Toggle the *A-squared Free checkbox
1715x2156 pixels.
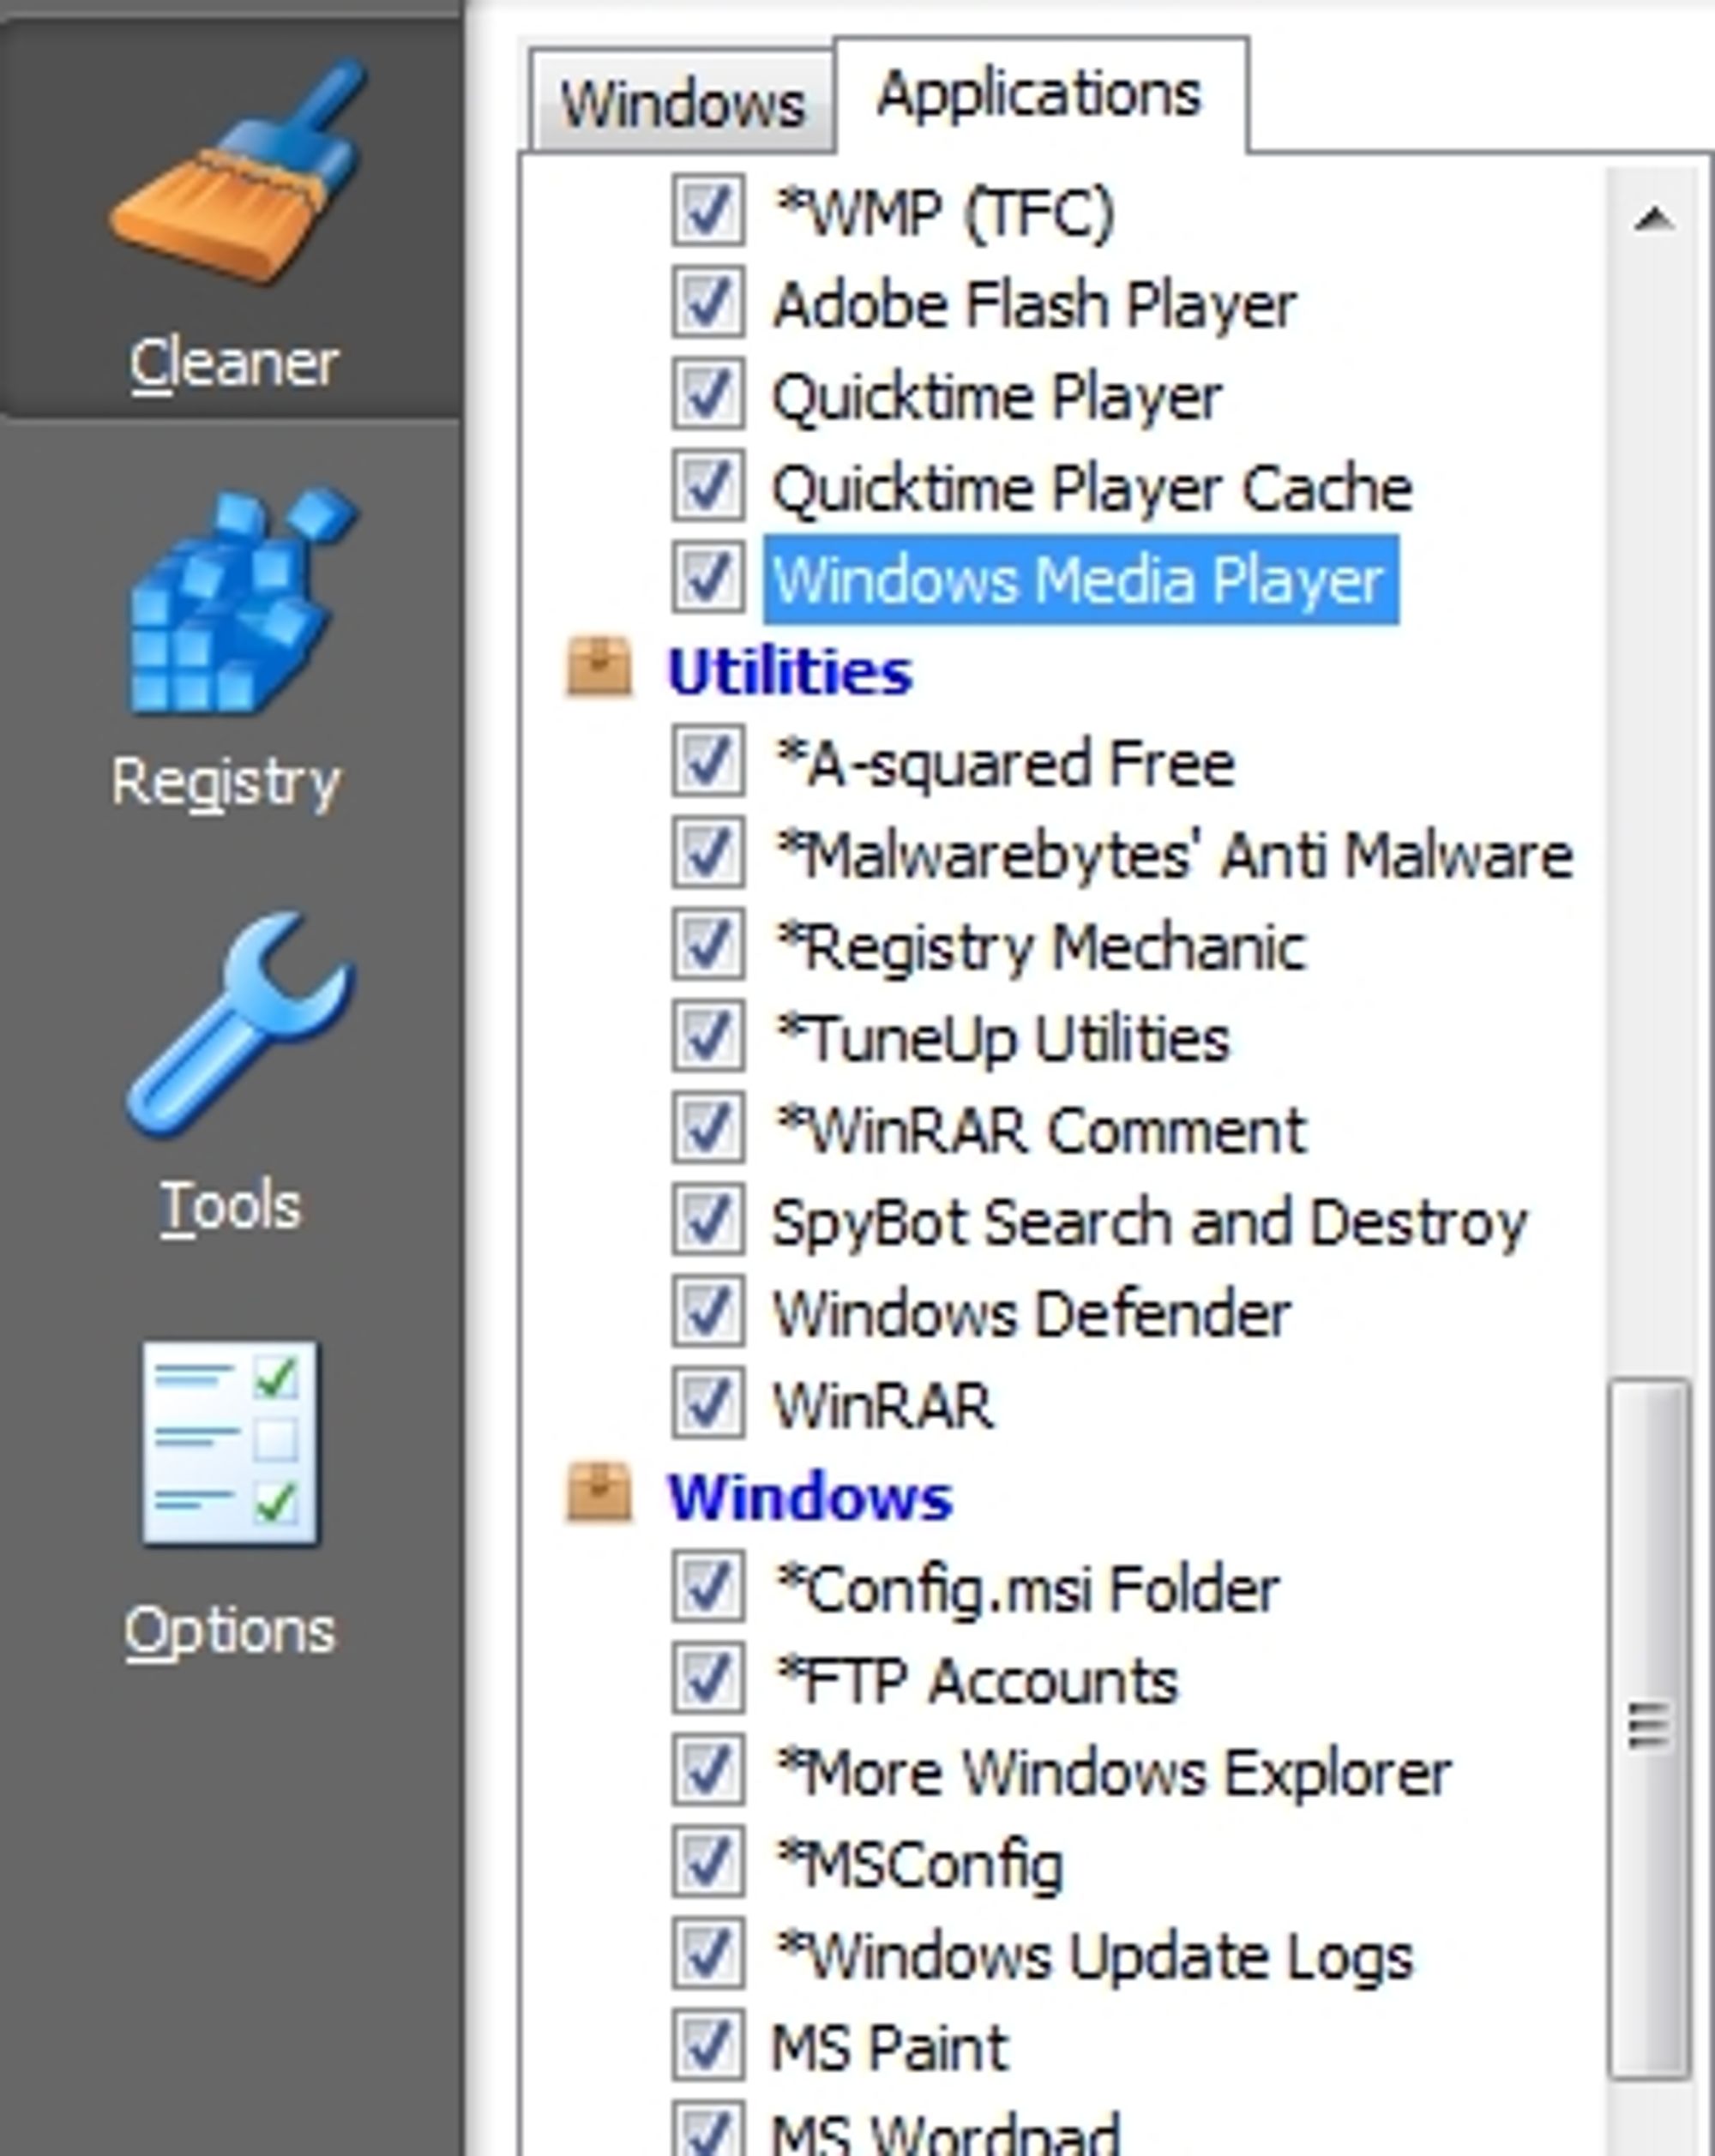(708, 762)
